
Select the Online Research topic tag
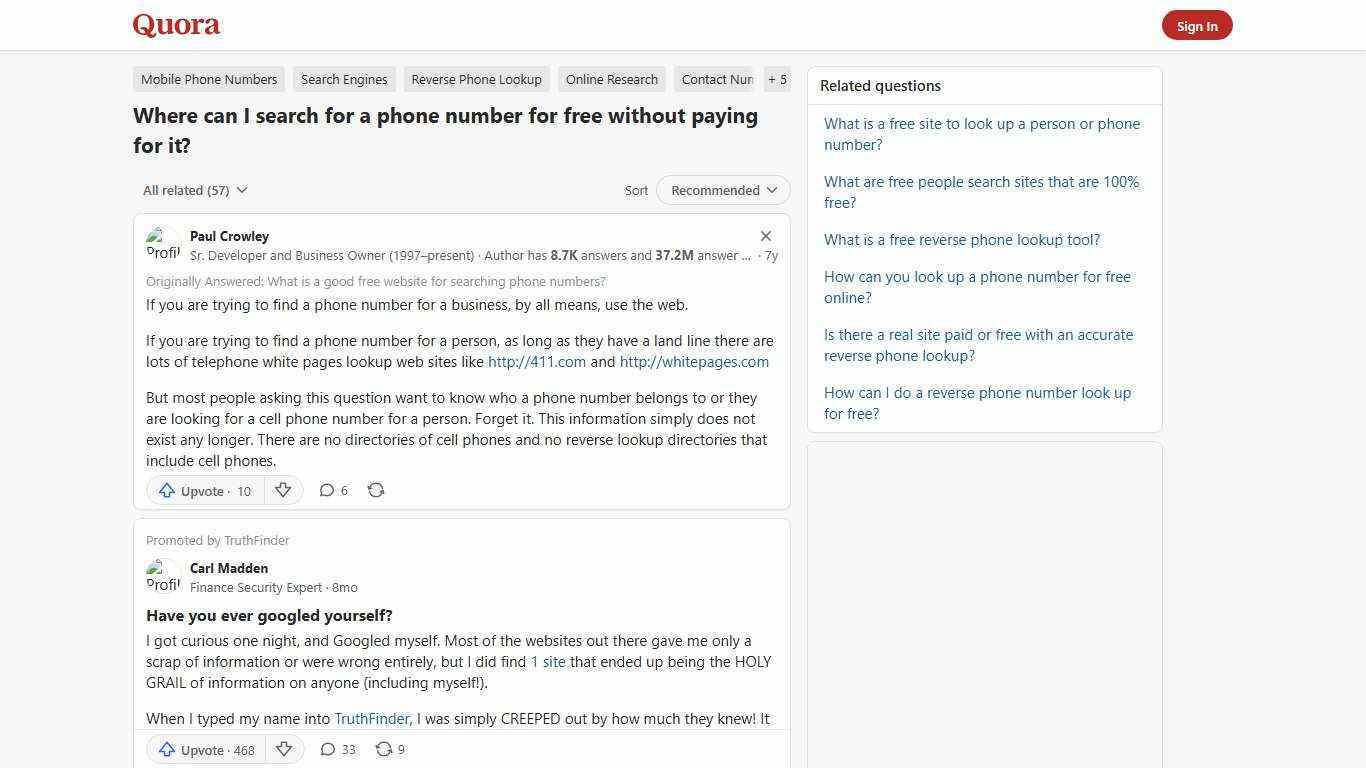tap(611, 79)
